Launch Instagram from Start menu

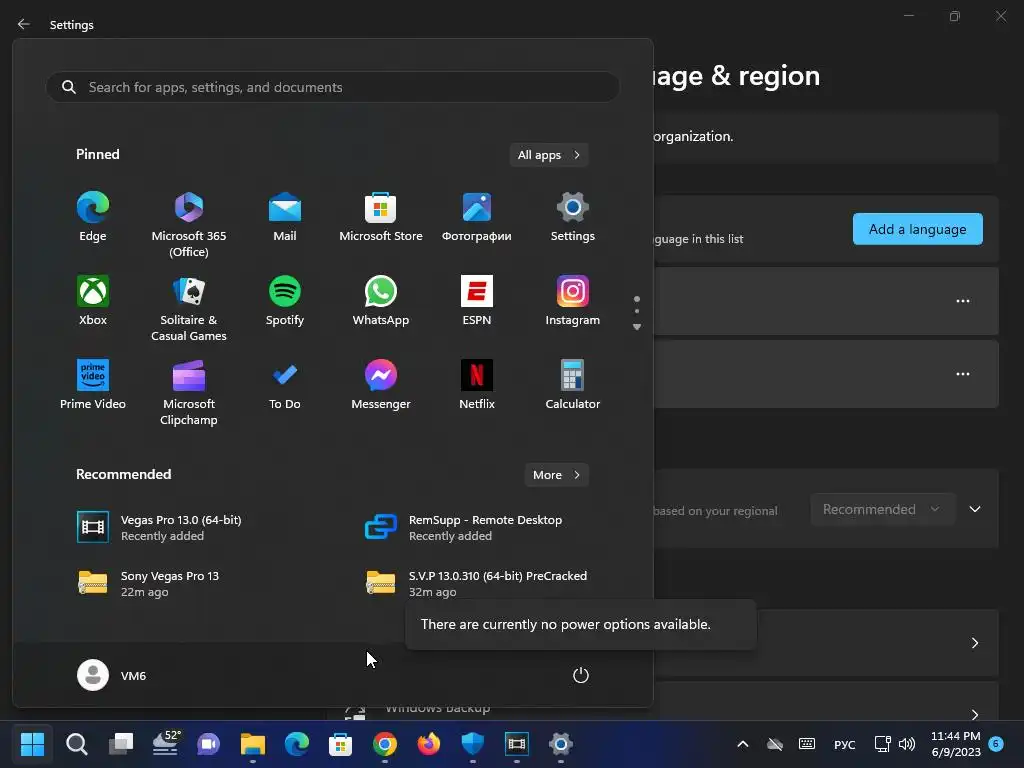click(x=573, y=301)
